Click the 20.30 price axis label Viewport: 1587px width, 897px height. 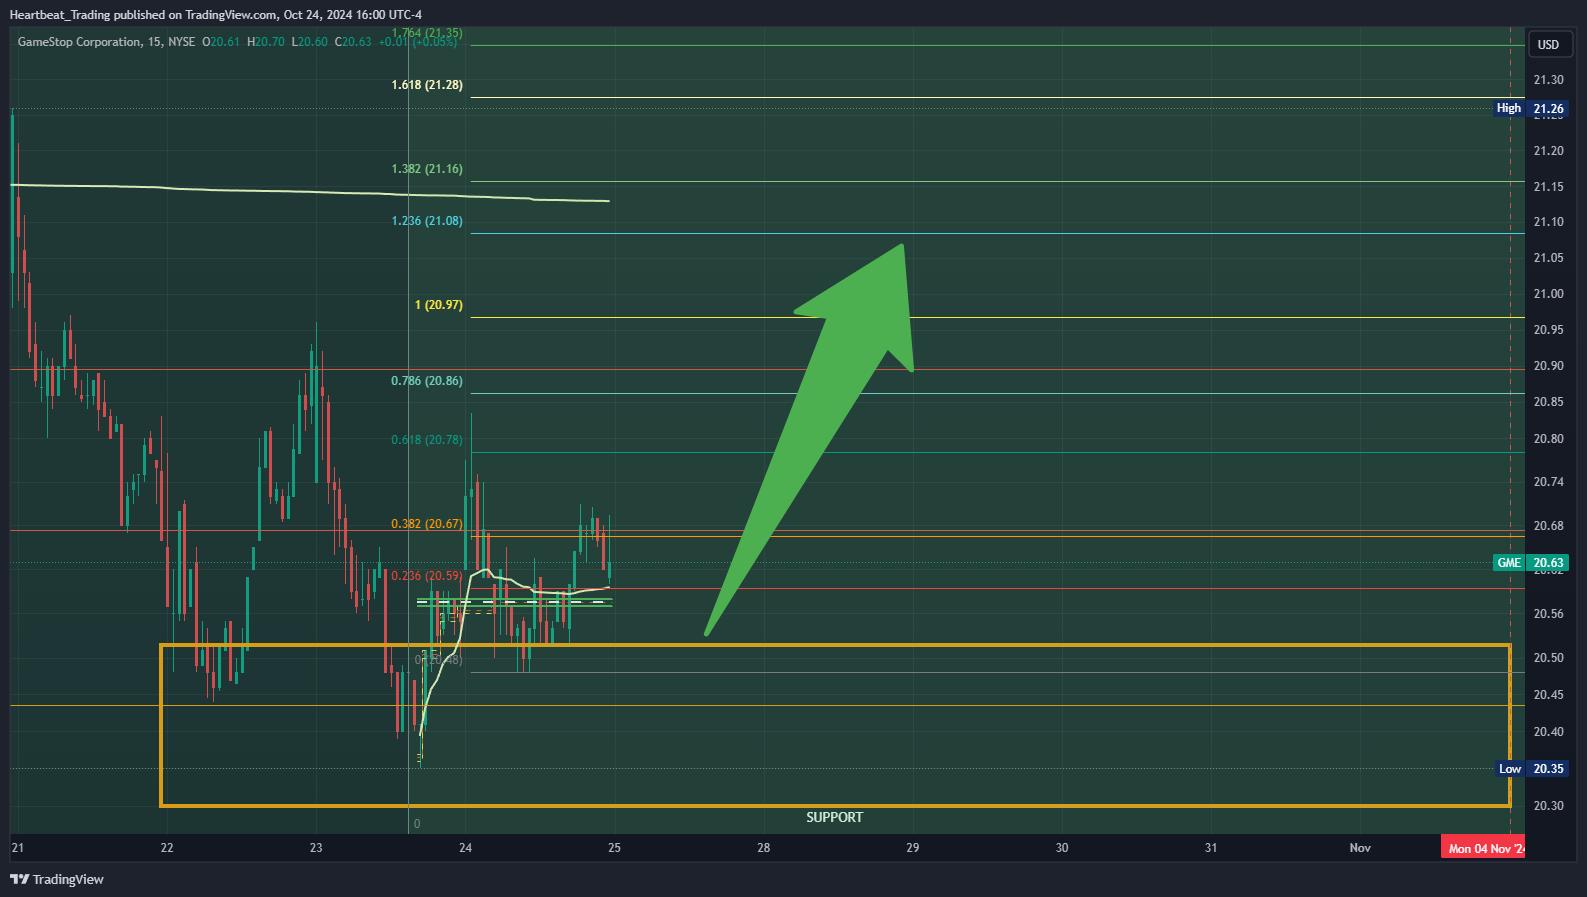(x=1548, y=806)
